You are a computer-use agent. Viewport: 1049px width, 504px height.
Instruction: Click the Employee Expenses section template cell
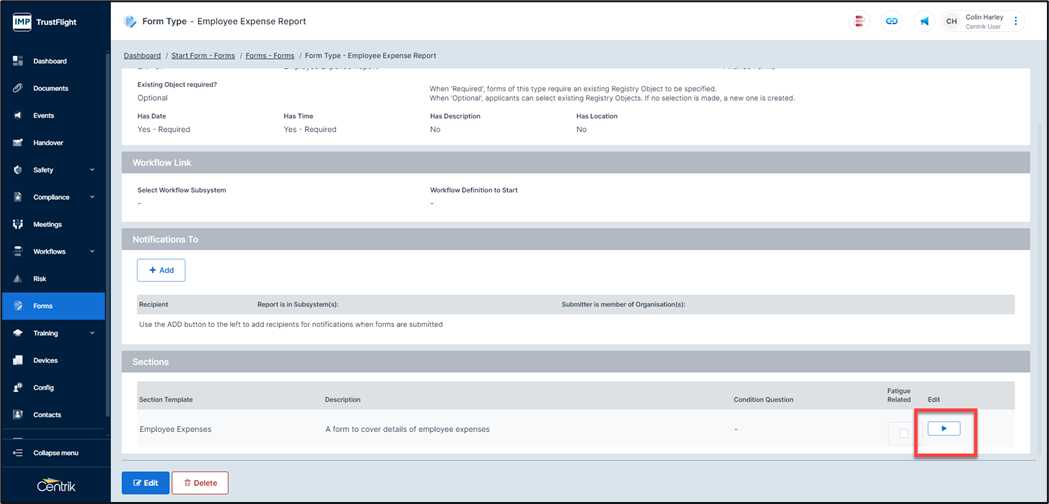175,429
